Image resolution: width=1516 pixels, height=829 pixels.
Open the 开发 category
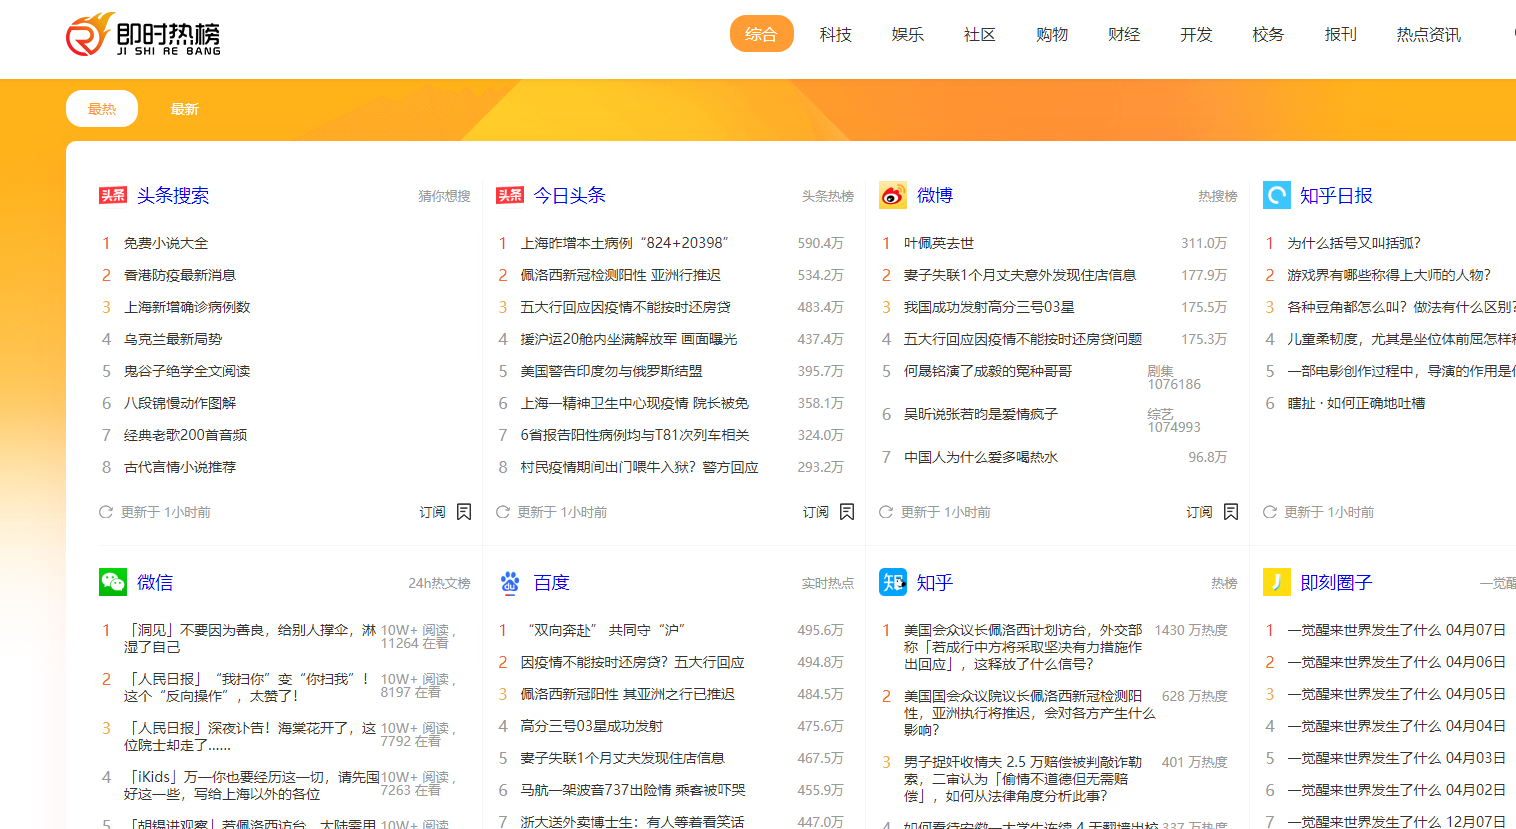click(x=1196, y=34)
